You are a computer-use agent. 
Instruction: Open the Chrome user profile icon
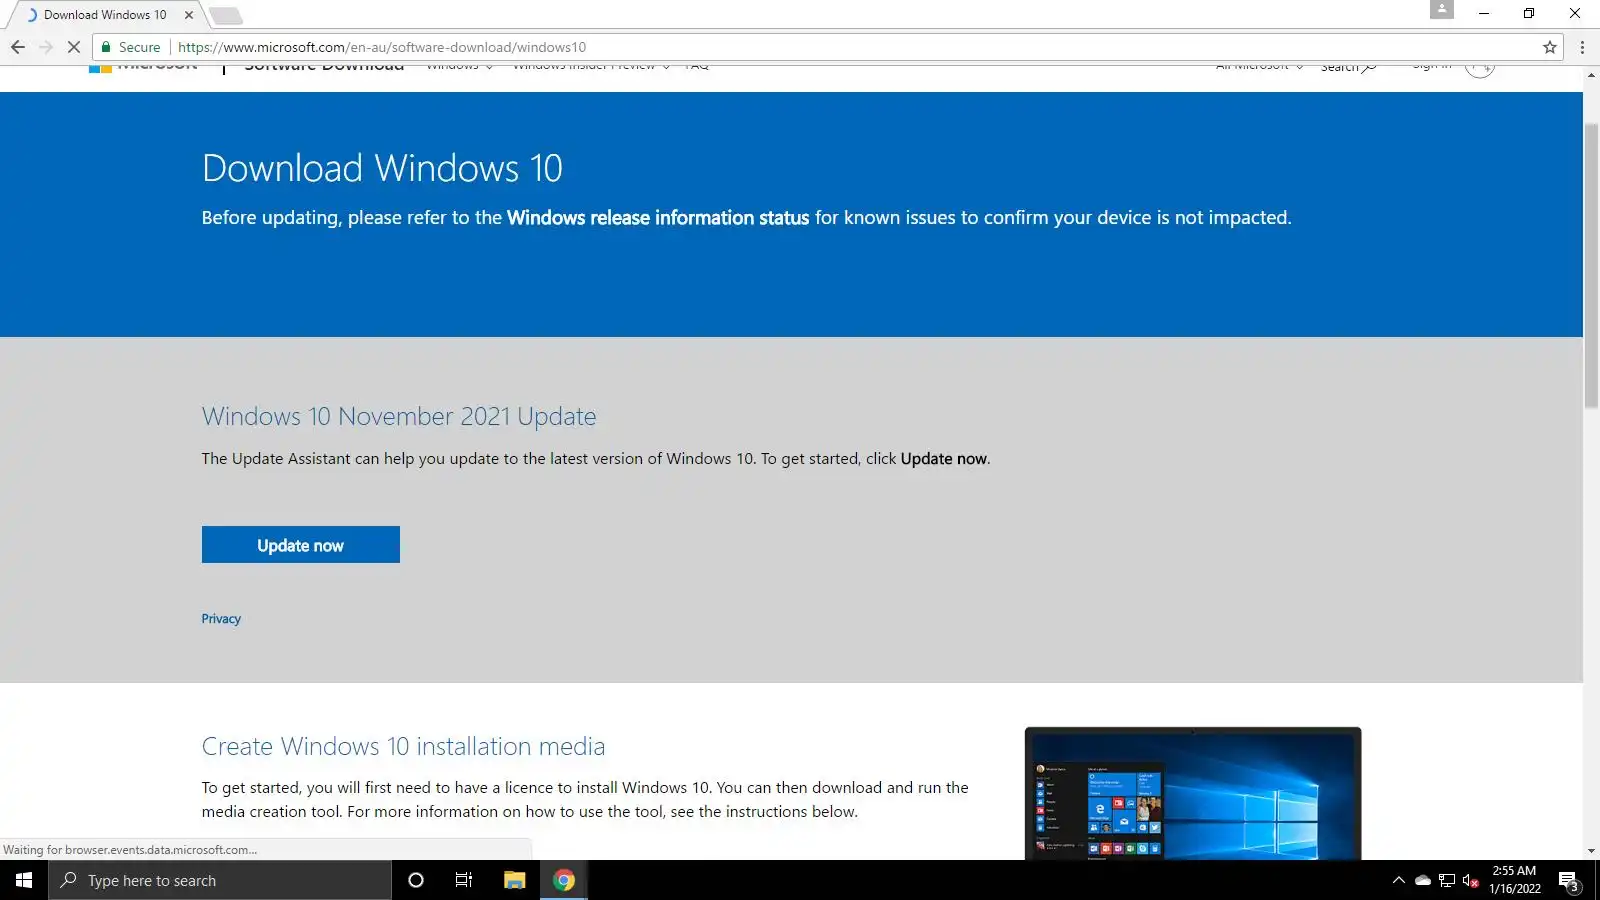[1441, 9]
